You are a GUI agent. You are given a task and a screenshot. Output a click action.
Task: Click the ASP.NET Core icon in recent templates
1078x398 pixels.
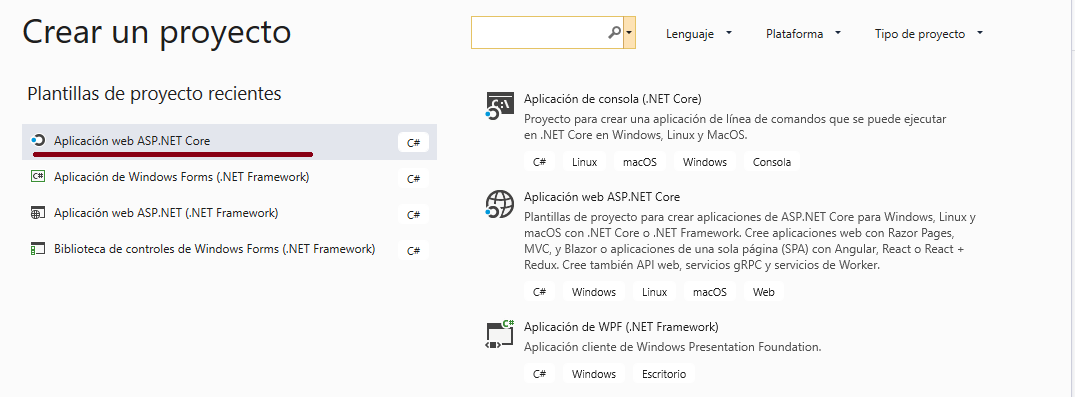coord(38,140)
